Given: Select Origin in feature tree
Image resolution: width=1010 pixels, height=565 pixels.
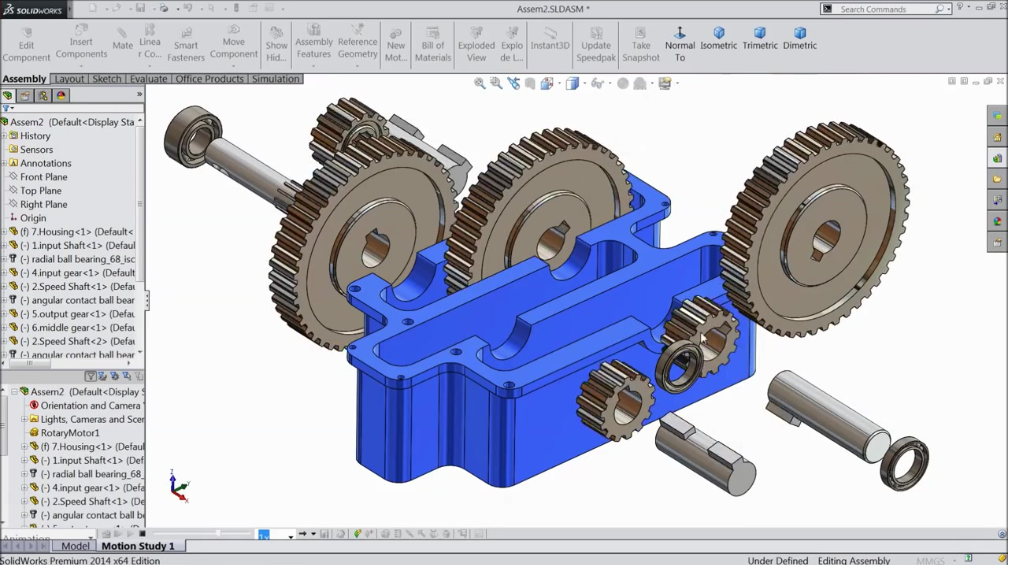Looking at the screenshot, I should [x=33, y=218].
